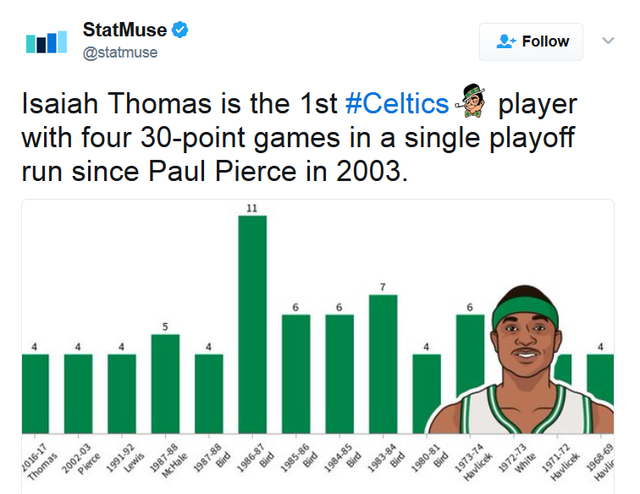
Task: Click the 2016-17 Thomas bar
Action: pos(35,394)
